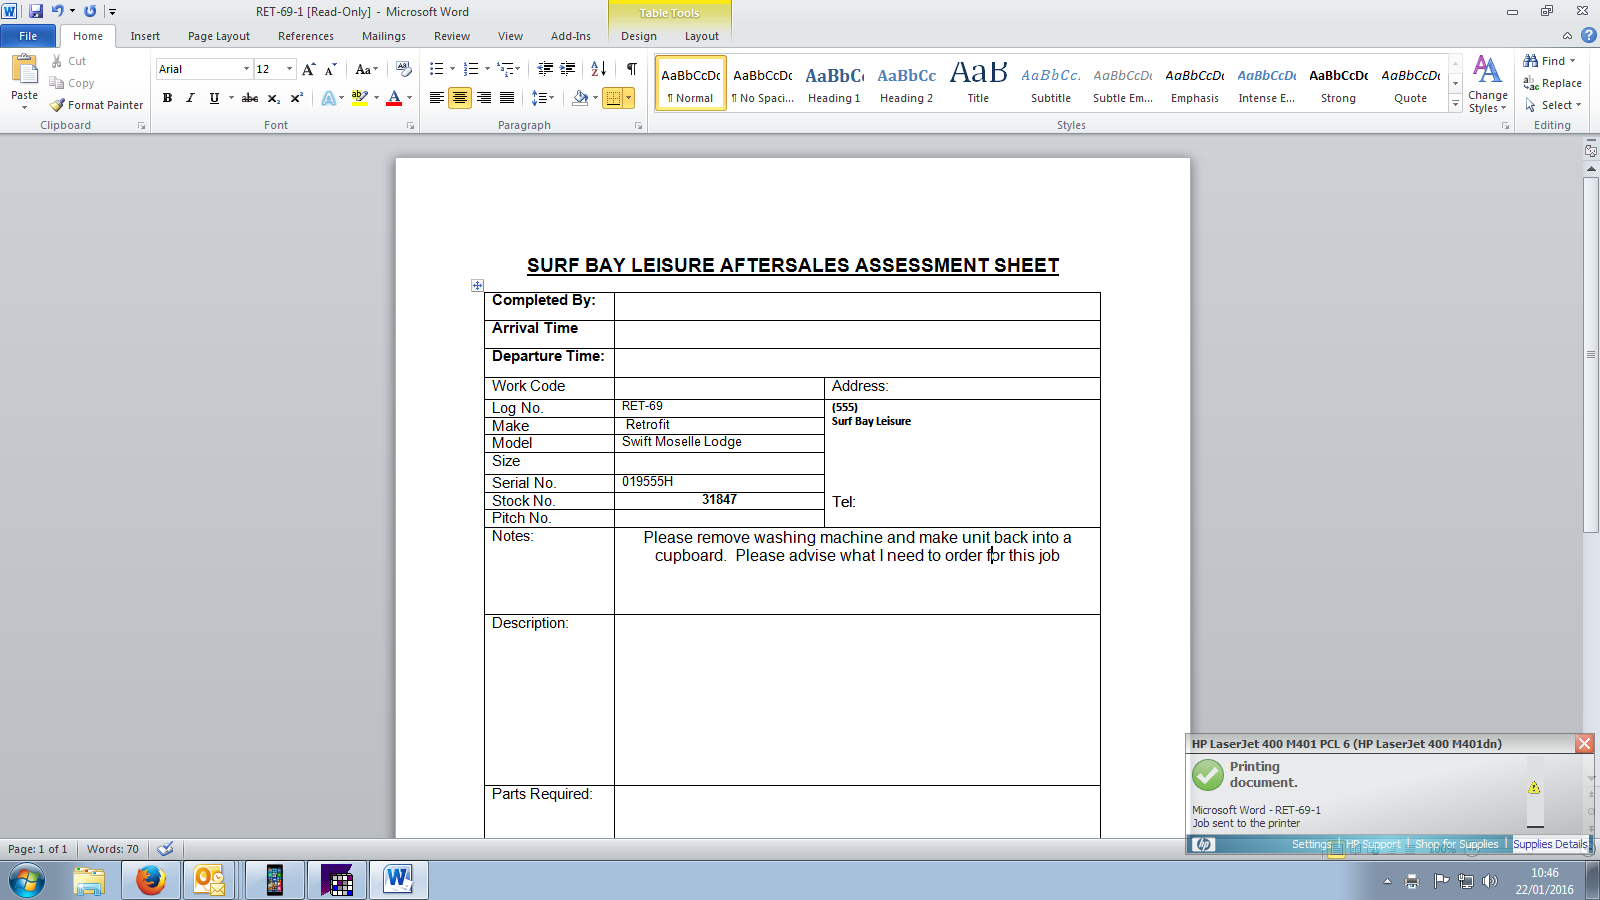This screenshot has width=1600, height=900.
Task: Click the volume icon in system tray
Action: point(1490,881)
